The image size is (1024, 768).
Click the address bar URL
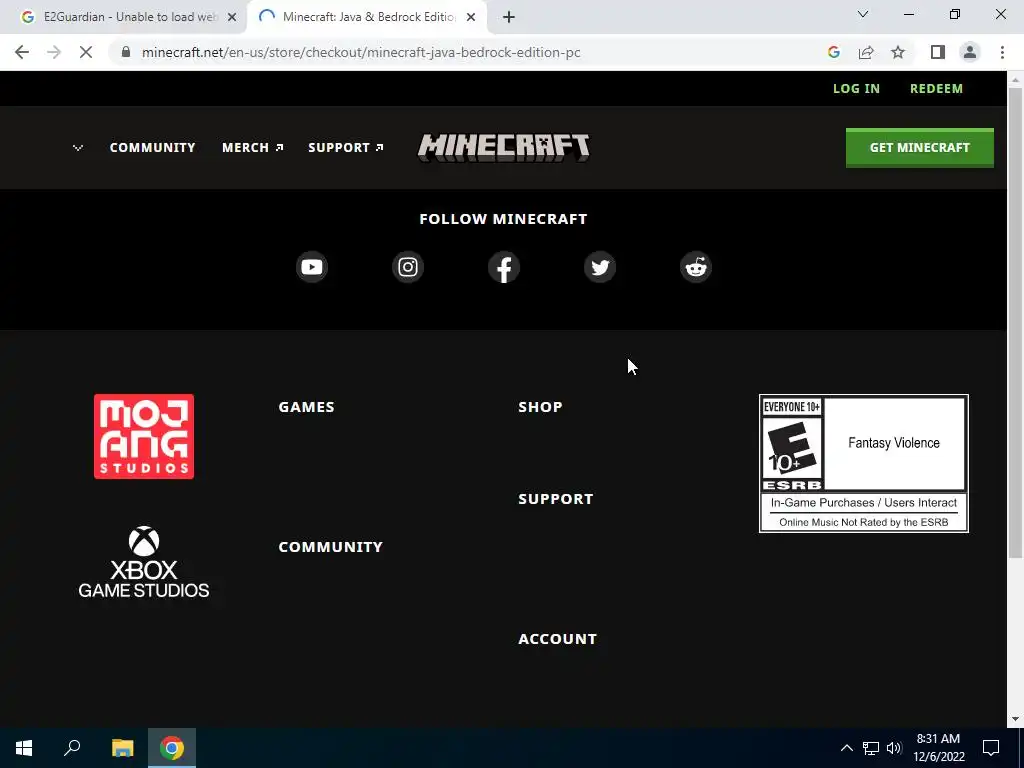point(361,52)
